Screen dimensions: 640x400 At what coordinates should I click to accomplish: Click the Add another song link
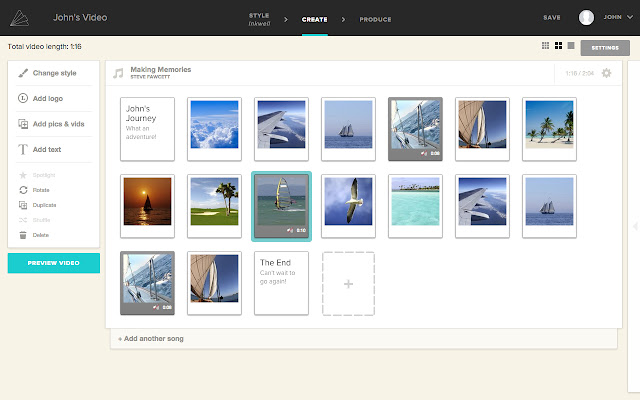coord(151,339)
